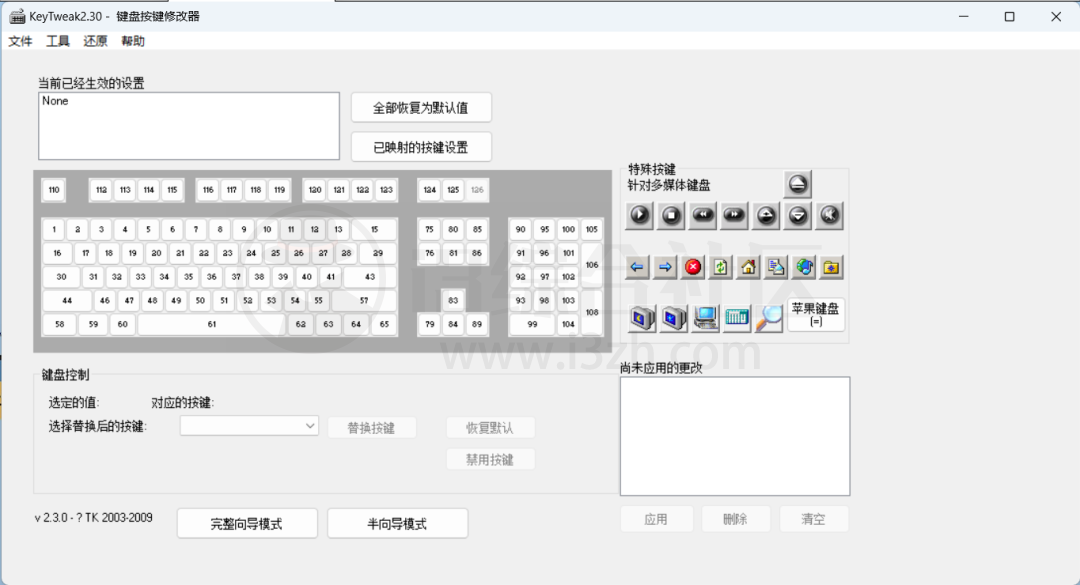This screenshot has width=1080, height=585.
Task: Open the 文件 menu
Action: (20, 41)
